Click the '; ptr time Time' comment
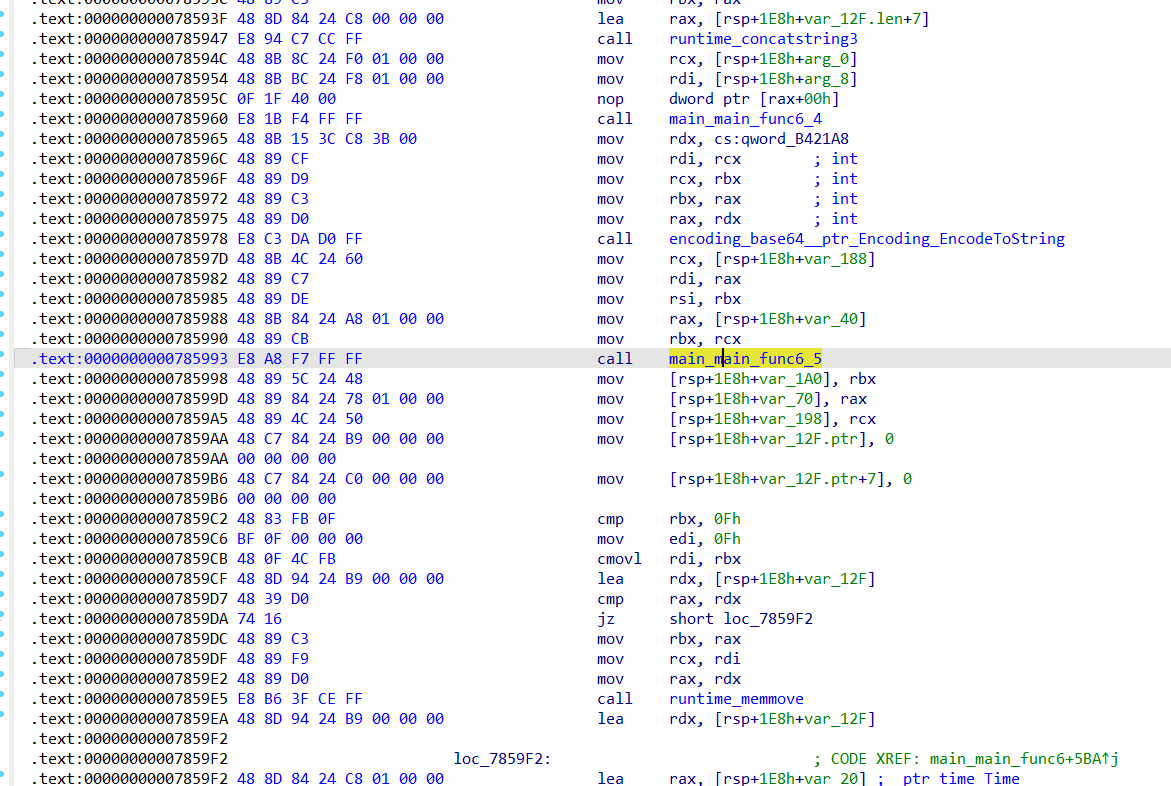 tap(949, 779)
